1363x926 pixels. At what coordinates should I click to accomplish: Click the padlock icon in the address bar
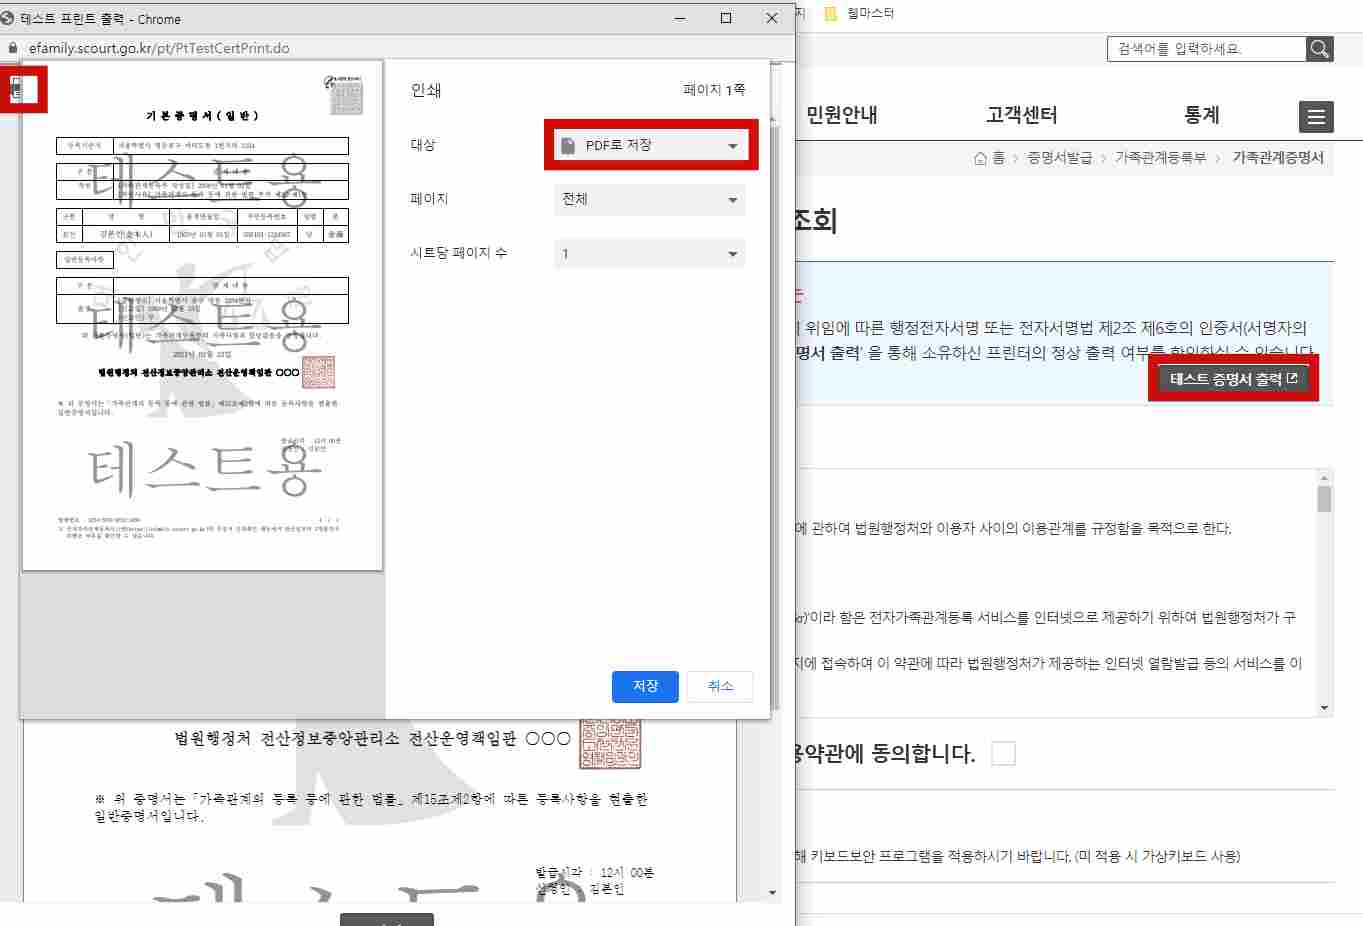tap(12, 47)
